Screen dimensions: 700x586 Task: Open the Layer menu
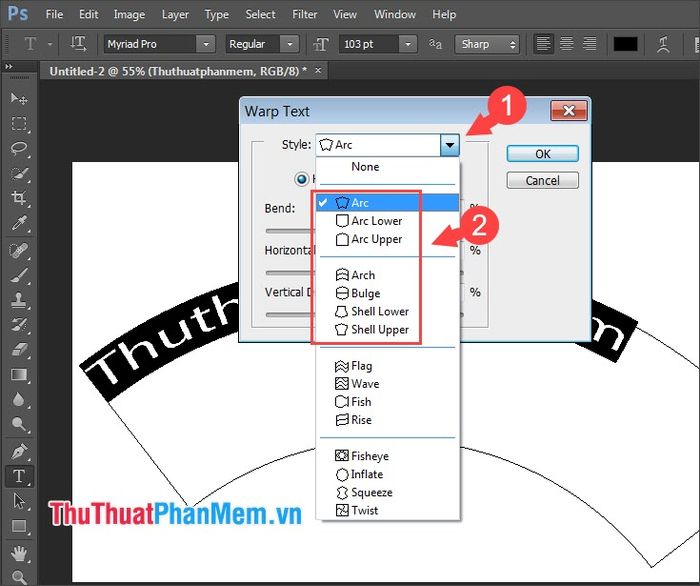[x=175, y=14]
